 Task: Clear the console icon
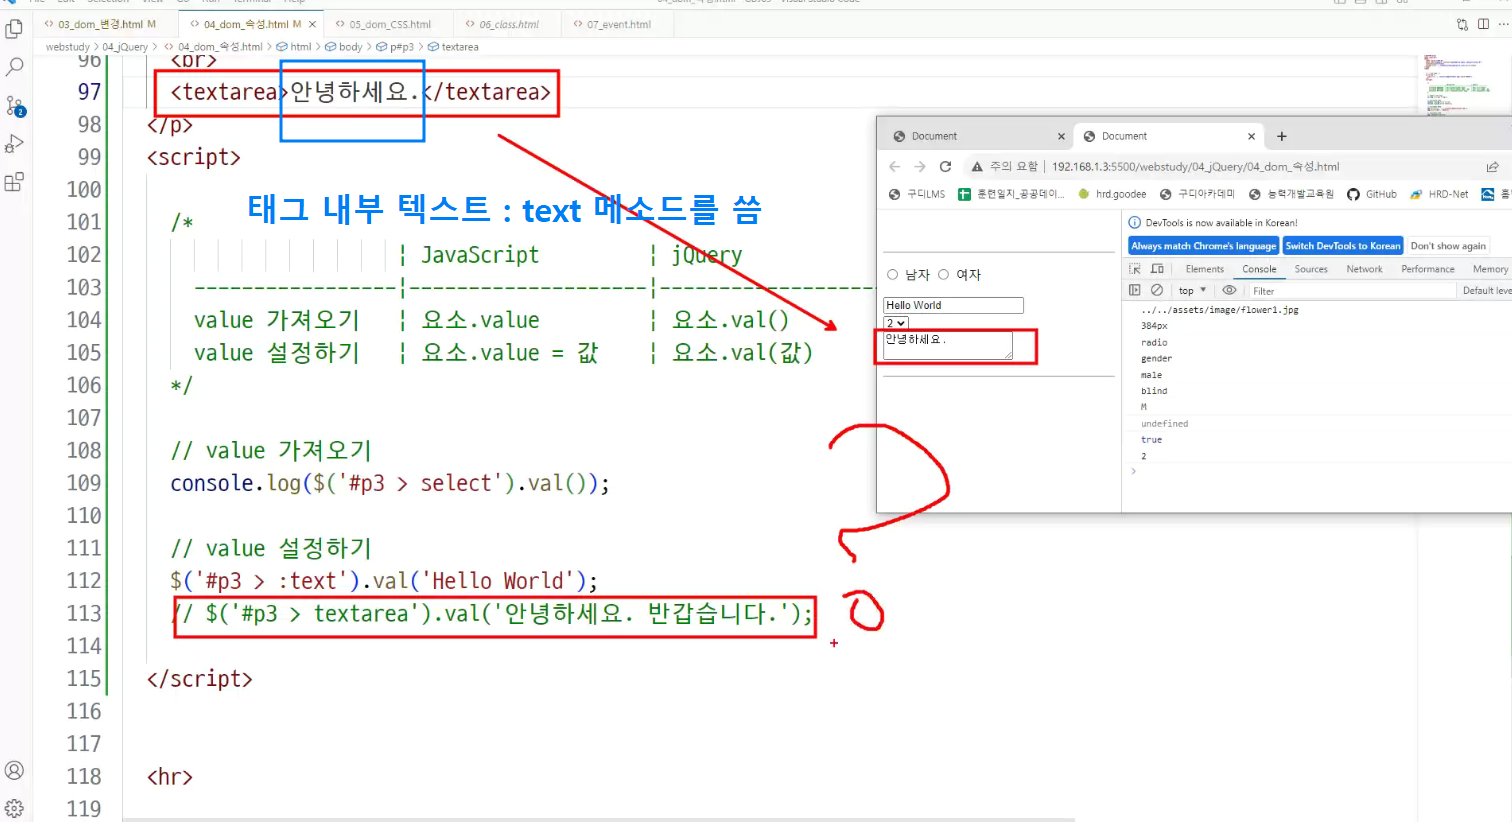click(x=1157, y=290)
